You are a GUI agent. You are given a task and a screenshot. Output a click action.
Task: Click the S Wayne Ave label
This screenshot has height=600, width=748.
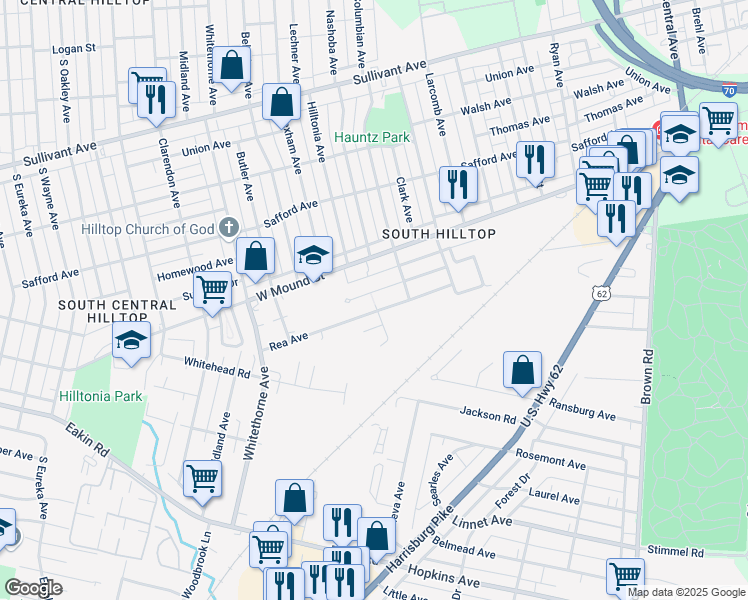(x=48, y=198)
